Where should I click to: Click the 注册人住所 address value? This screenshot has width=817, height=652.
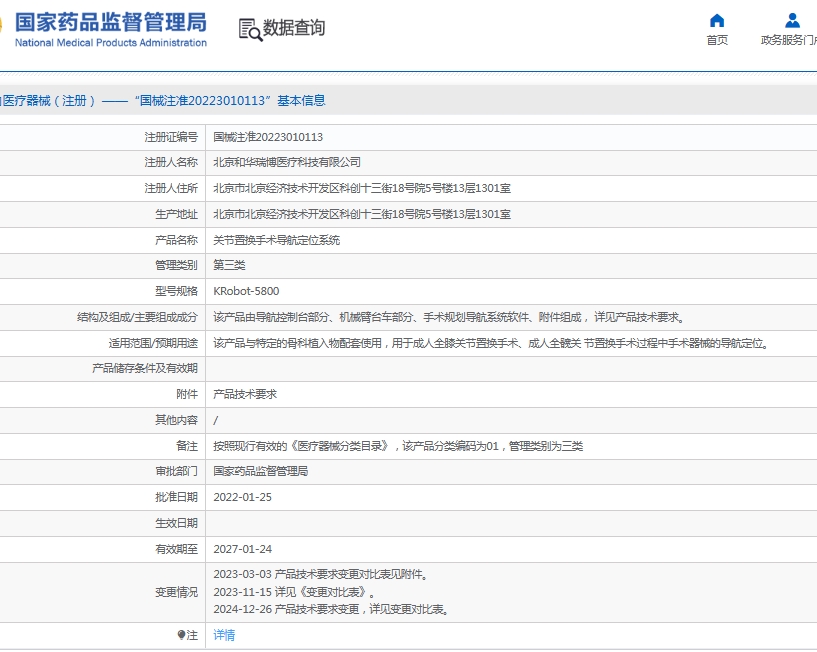tap(362, 188)
